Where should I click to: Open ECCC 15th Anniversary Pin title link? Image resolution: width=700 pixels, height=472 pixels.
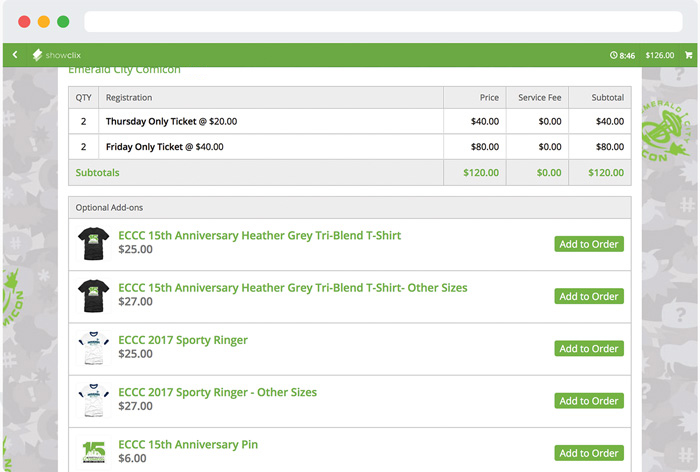pyautogui.click(x=188, y=445)
